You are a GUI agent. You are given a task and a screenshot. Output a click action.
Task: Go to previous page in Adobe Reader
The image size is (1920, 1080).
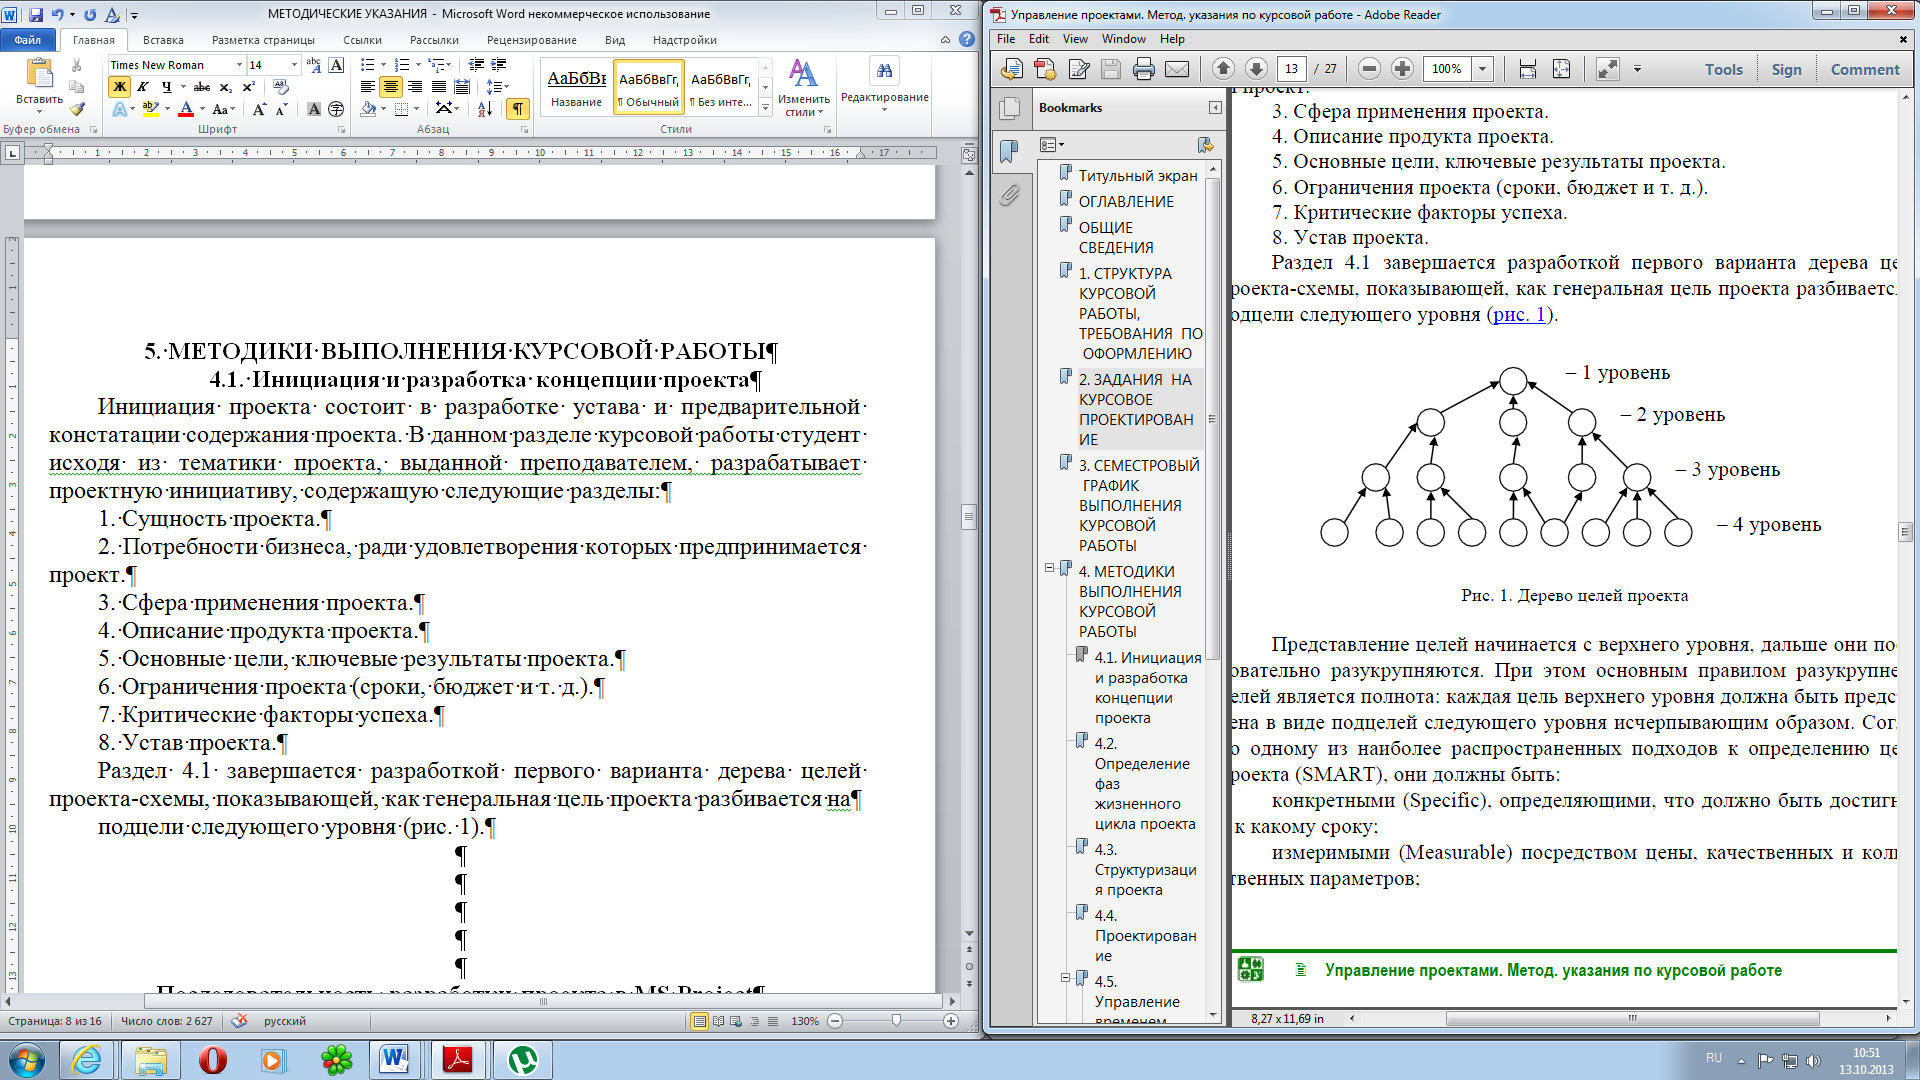1223,69
